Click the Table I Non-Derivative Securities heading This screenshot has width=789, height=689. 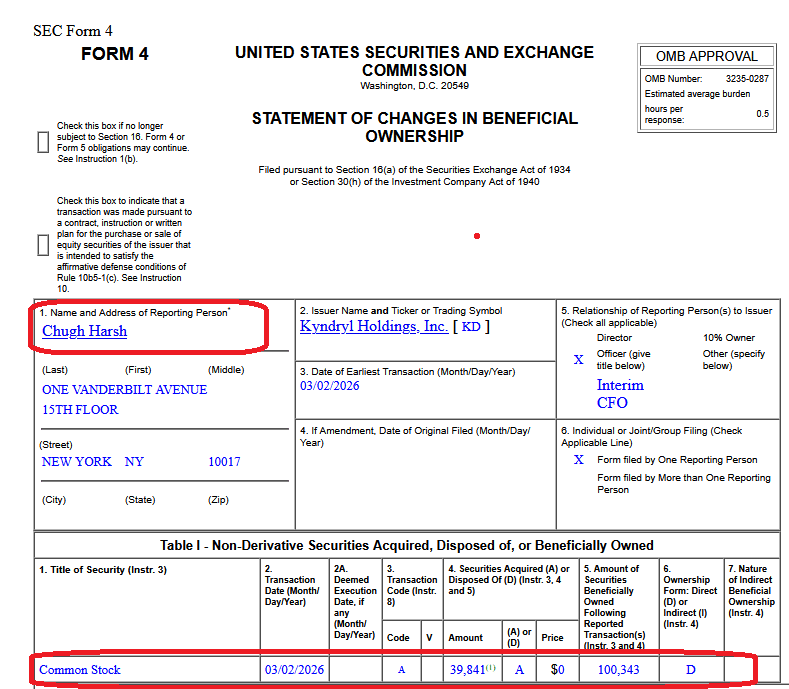[407, 546]
